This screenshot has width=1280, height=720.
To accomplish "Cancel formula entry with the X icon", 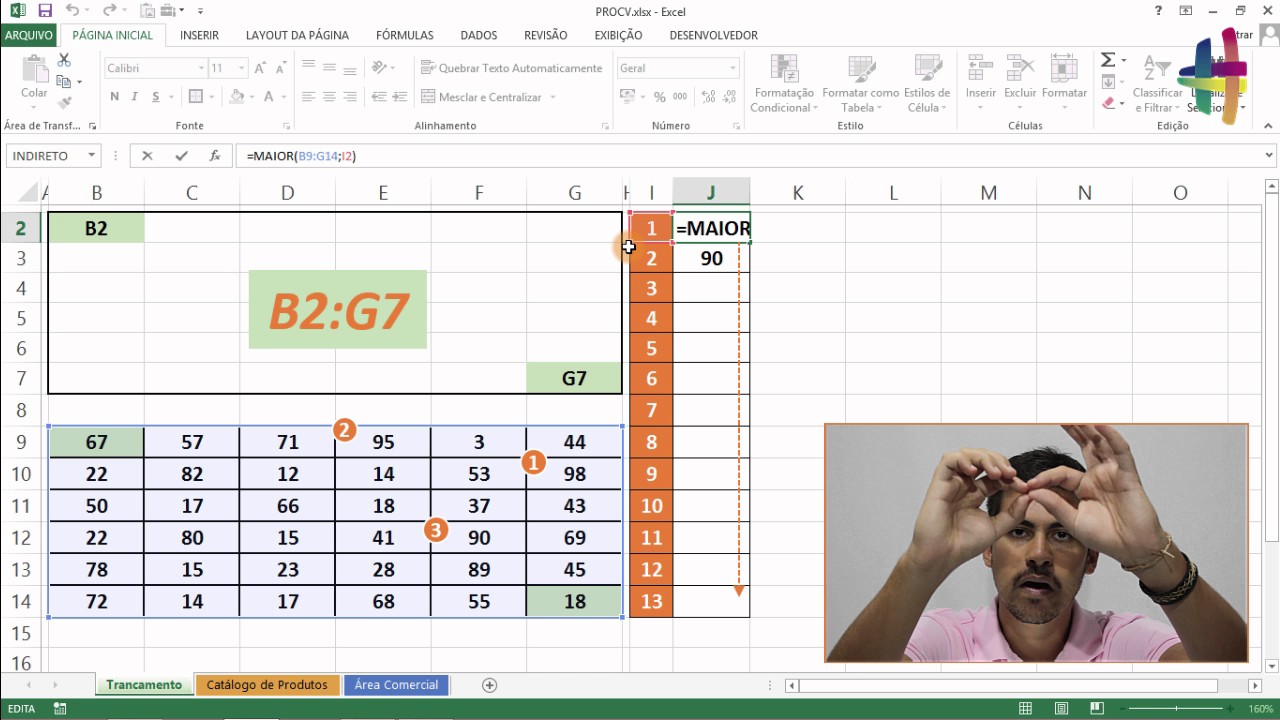I will (x=147, y=156).
